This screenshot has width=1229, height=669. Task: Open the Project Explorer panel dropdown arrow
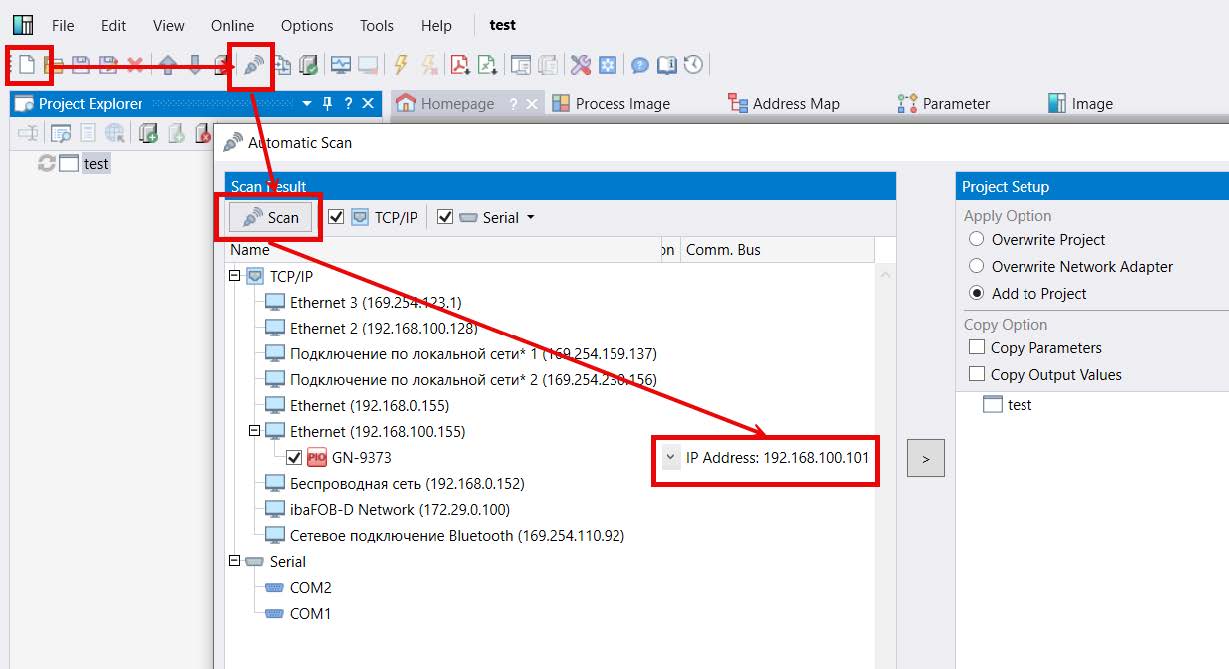pos(306,103)
